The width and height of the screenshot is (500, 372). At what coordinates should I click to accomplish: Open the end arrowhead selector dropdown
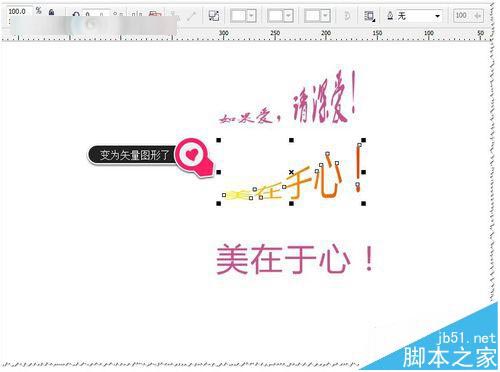(317, 16)
